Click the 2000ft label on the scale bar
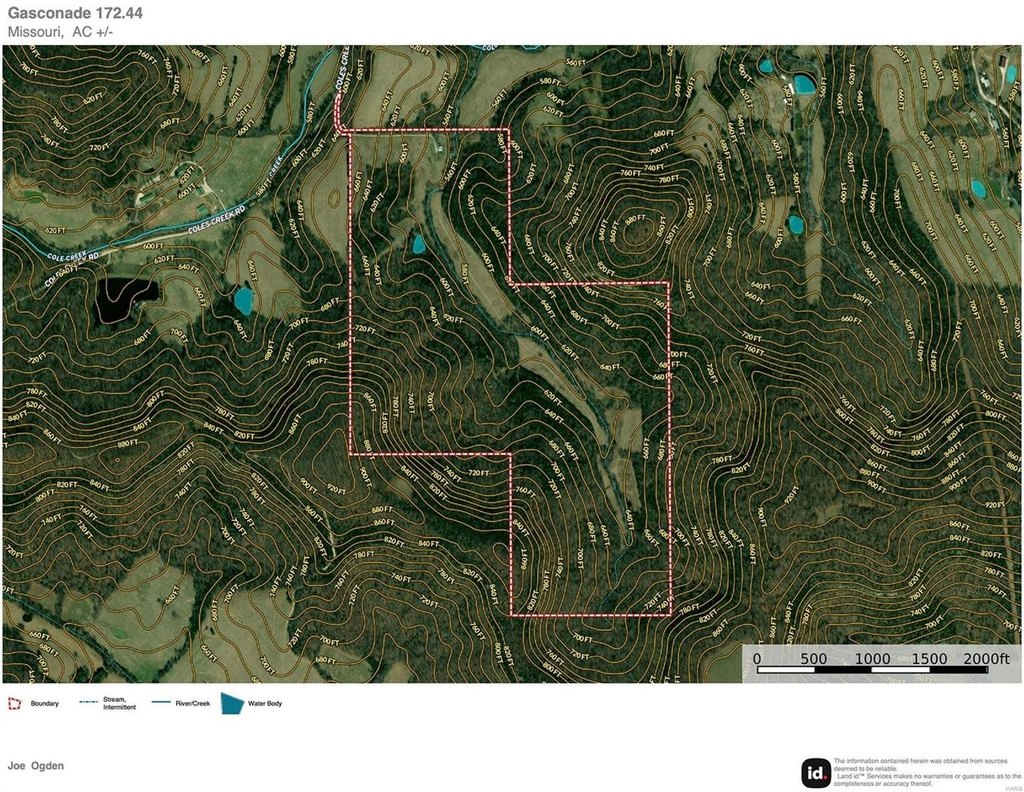This screenshot has width=1024, height=792. click(x=986, y=658)
